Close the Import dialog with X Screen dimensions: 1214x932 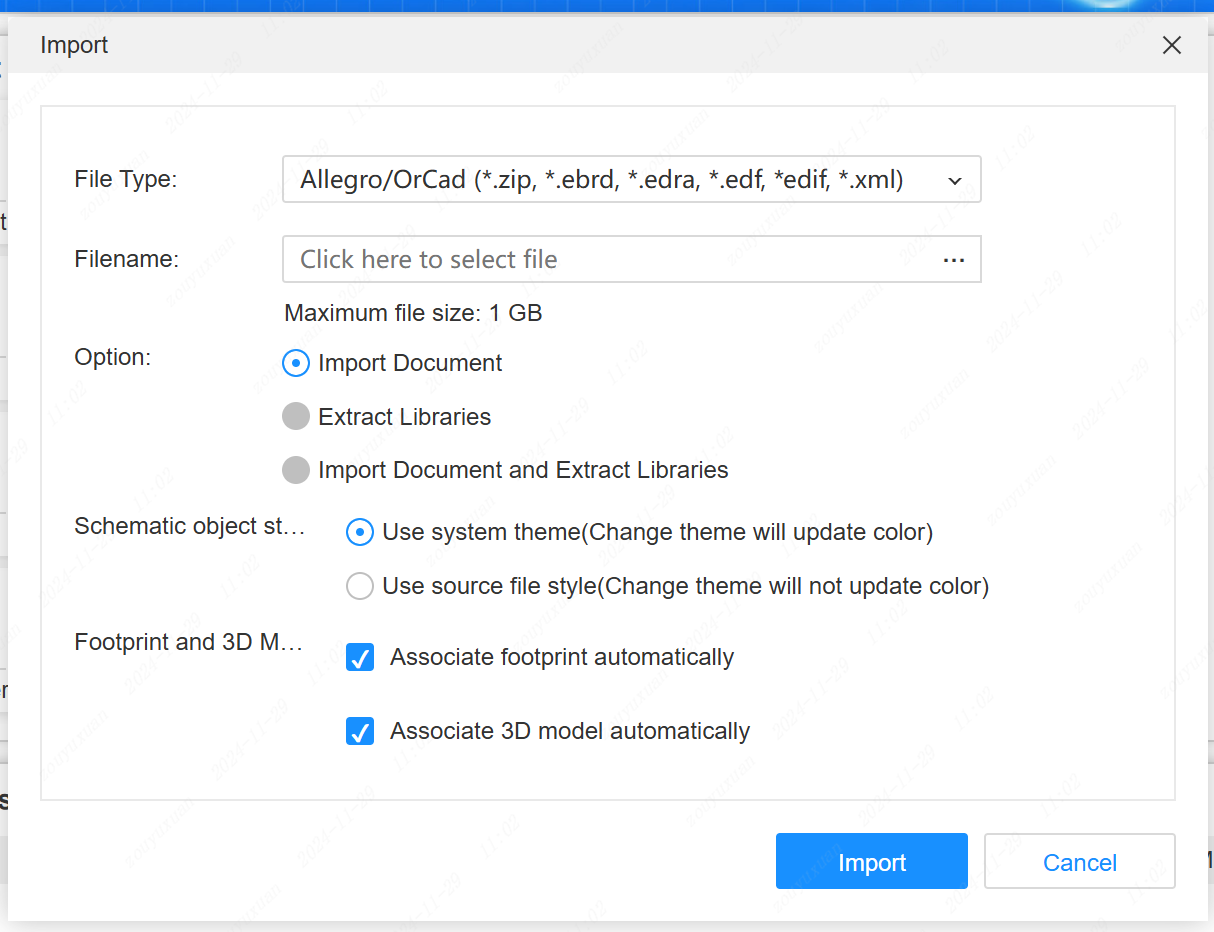click(1172, 45)
